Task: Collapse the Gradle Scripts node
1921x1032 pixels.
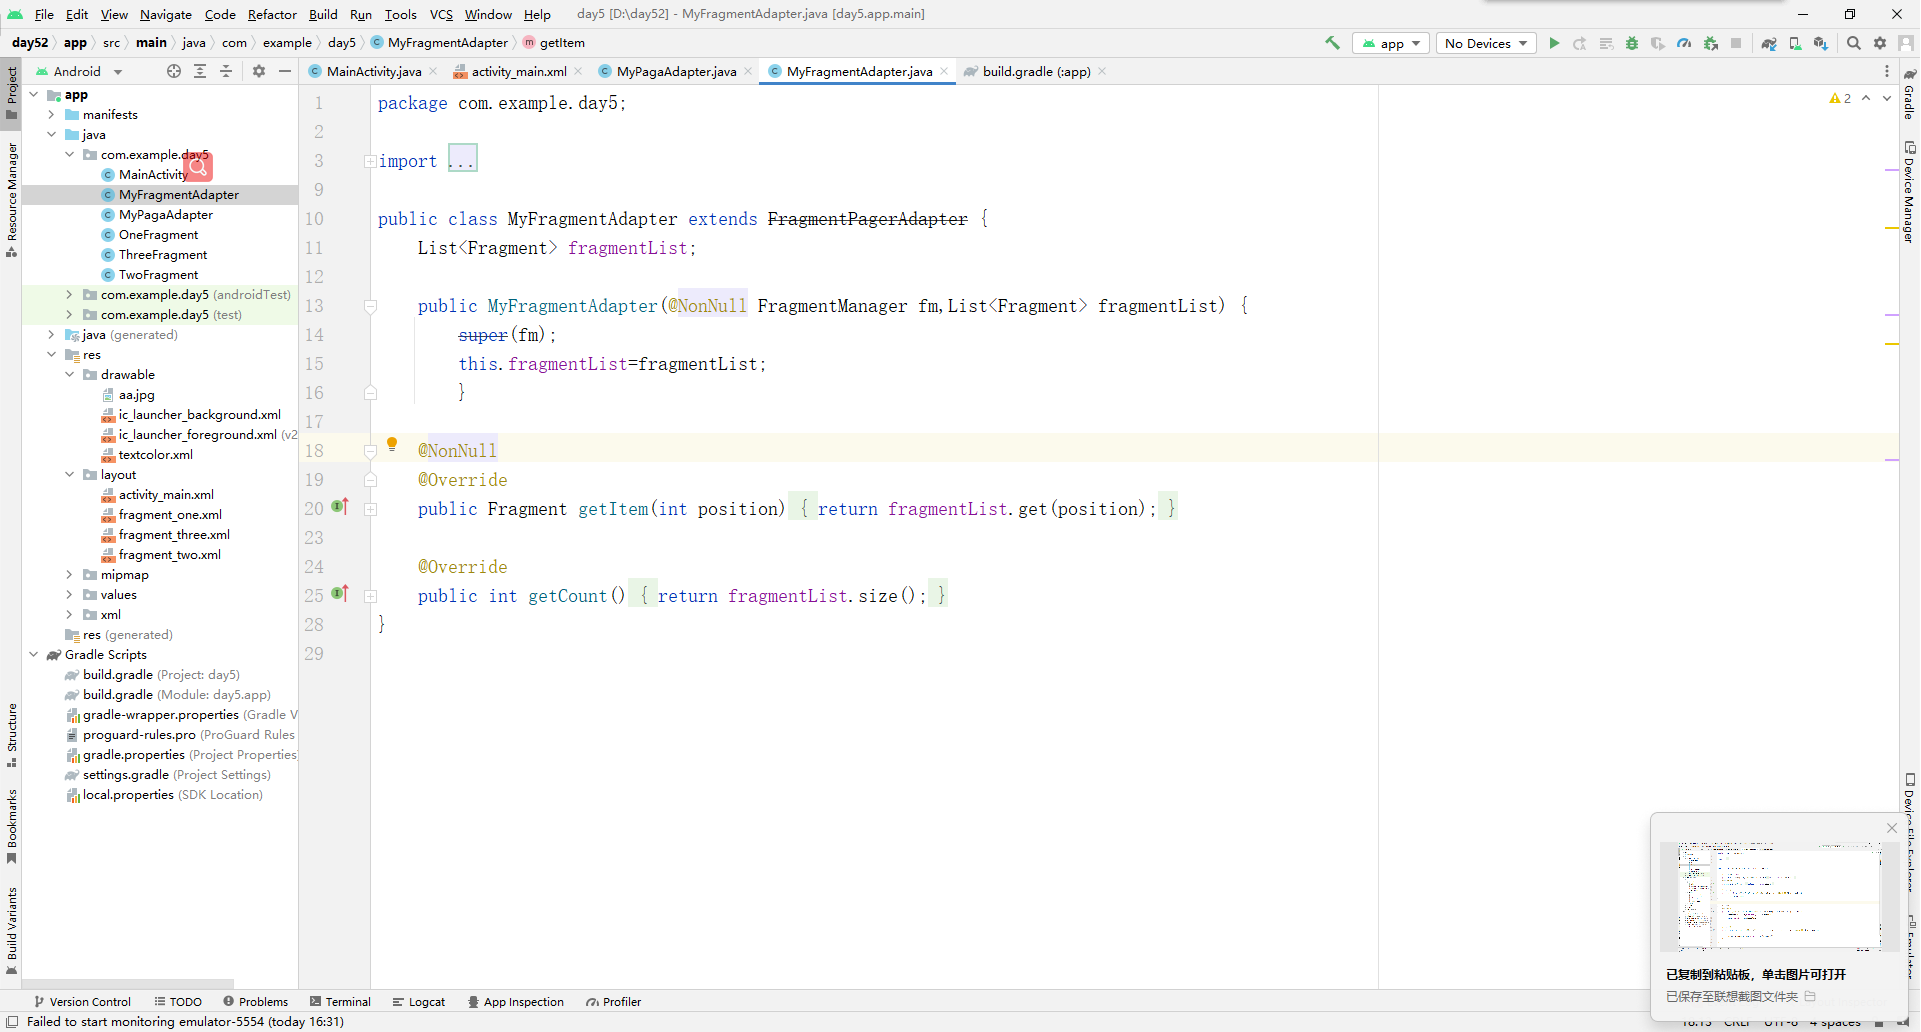Action: [33, 655]
